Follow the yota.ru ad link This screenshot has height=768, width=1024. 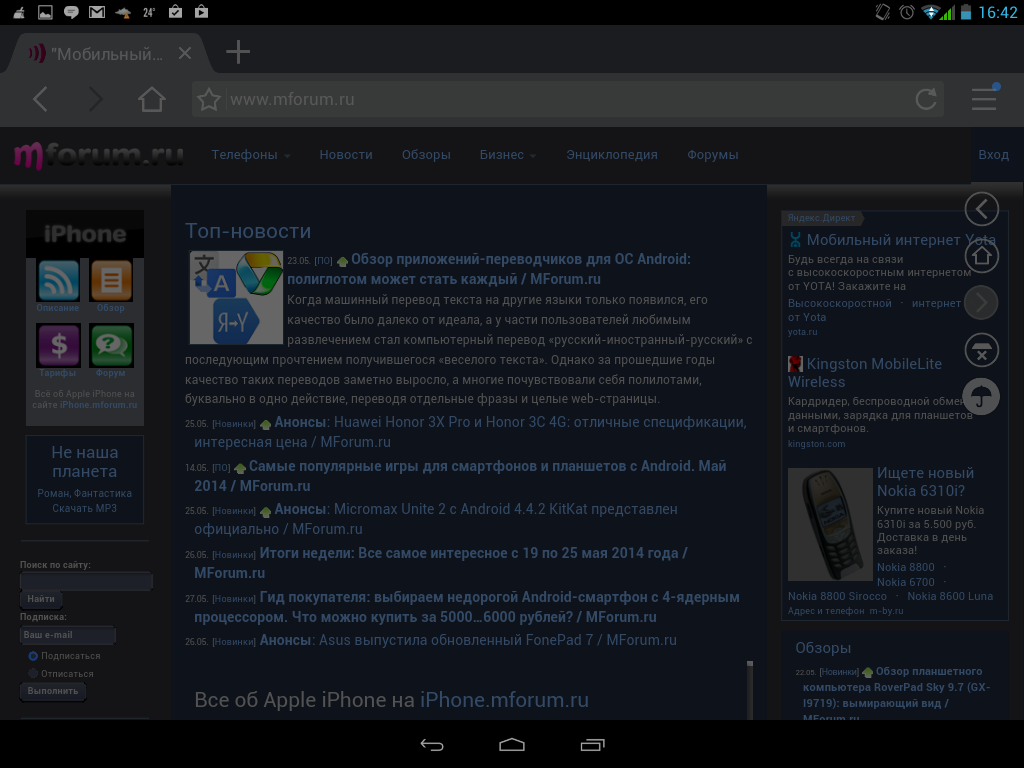[803, 332]
